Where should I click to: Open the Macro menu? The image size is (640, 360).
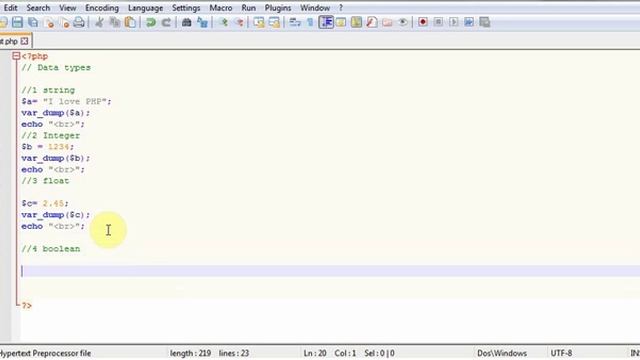pos(220,8)
